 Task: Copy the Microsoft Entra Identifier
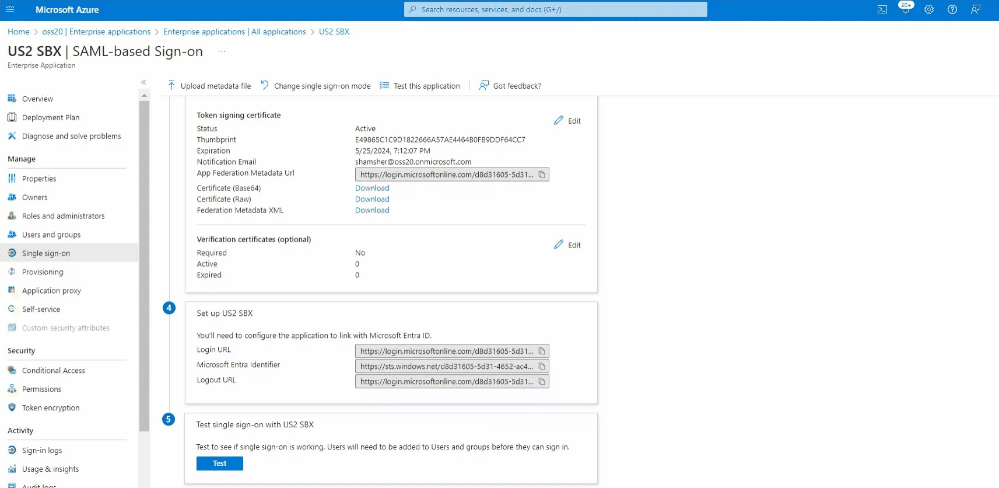(542, 366)
